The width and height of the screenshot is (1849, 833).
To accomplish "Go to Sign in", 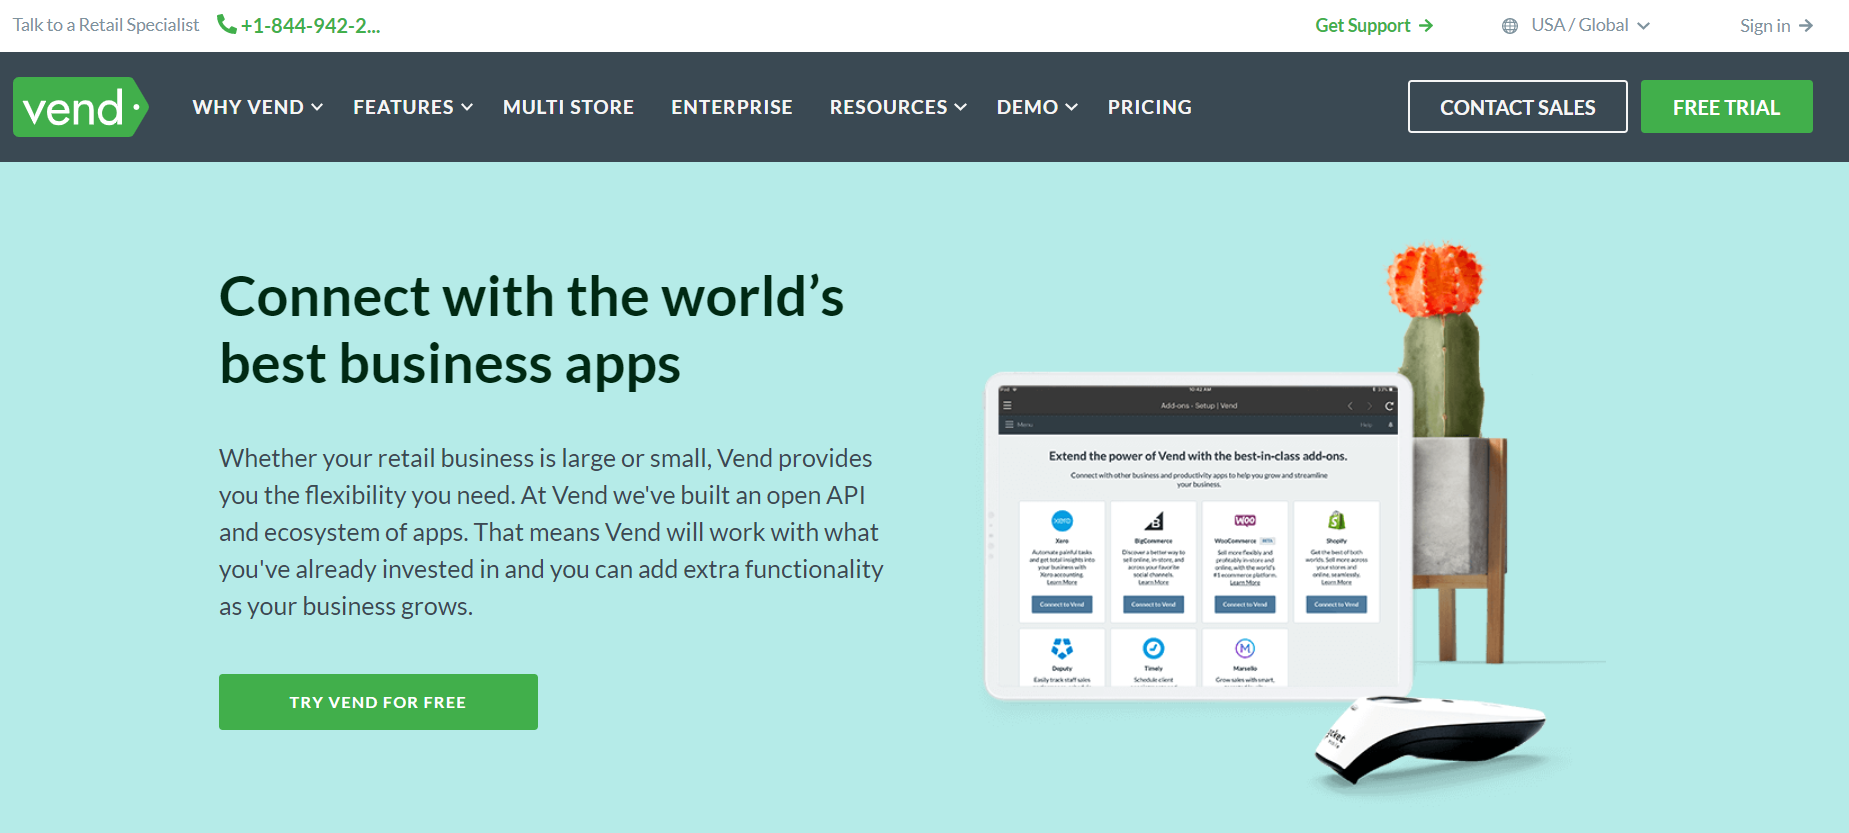I will point(1776,26).
